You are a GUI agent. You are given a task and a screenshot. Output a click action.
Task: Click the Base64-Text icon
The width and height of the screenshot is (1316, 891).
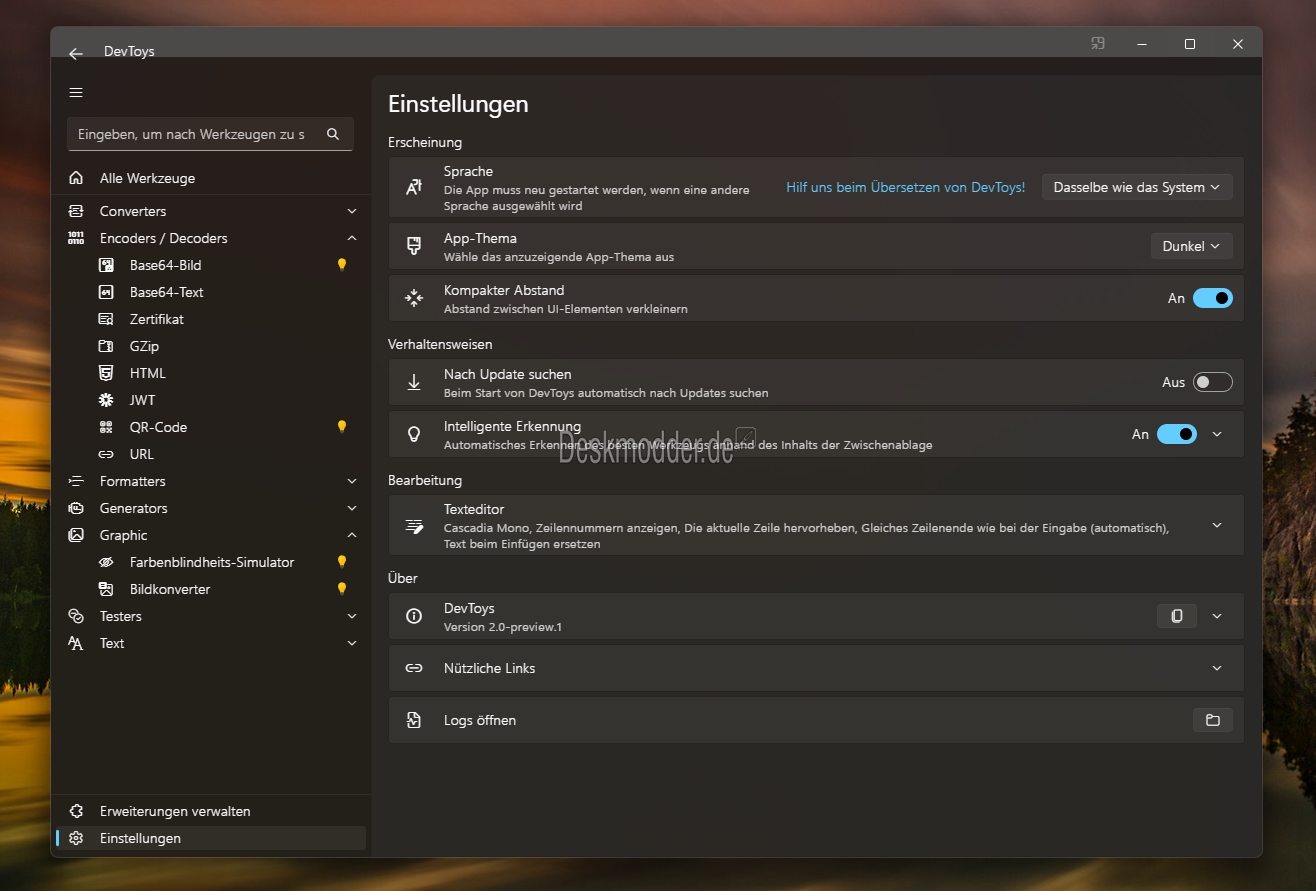106,292
